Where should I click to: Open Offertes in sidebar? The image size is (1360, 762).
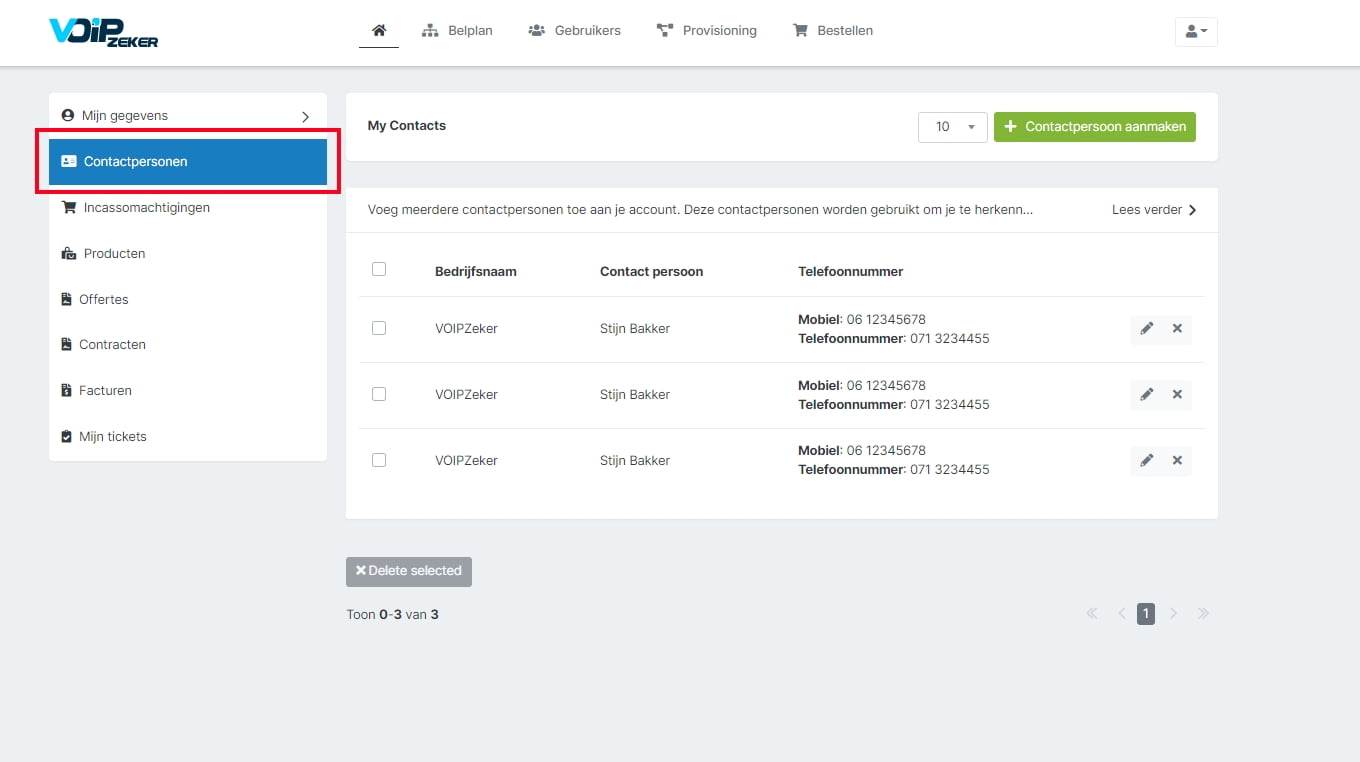click(188, 299)
